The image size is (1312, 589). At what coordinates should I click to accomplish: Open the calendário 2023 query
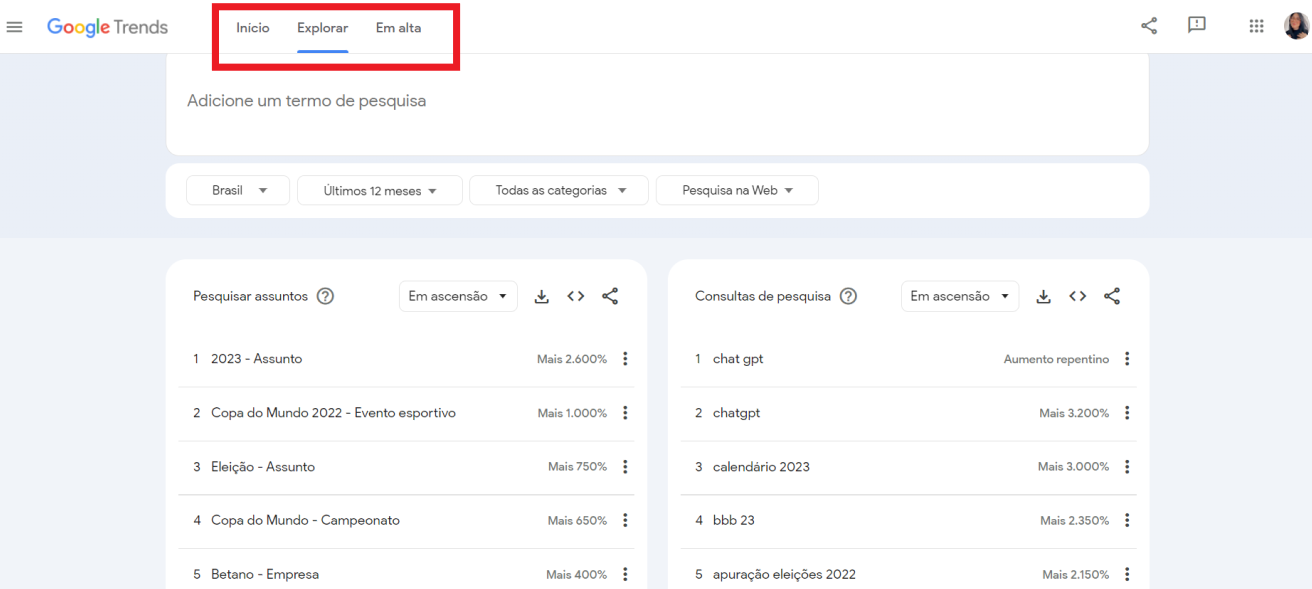(x=761, y=467)
